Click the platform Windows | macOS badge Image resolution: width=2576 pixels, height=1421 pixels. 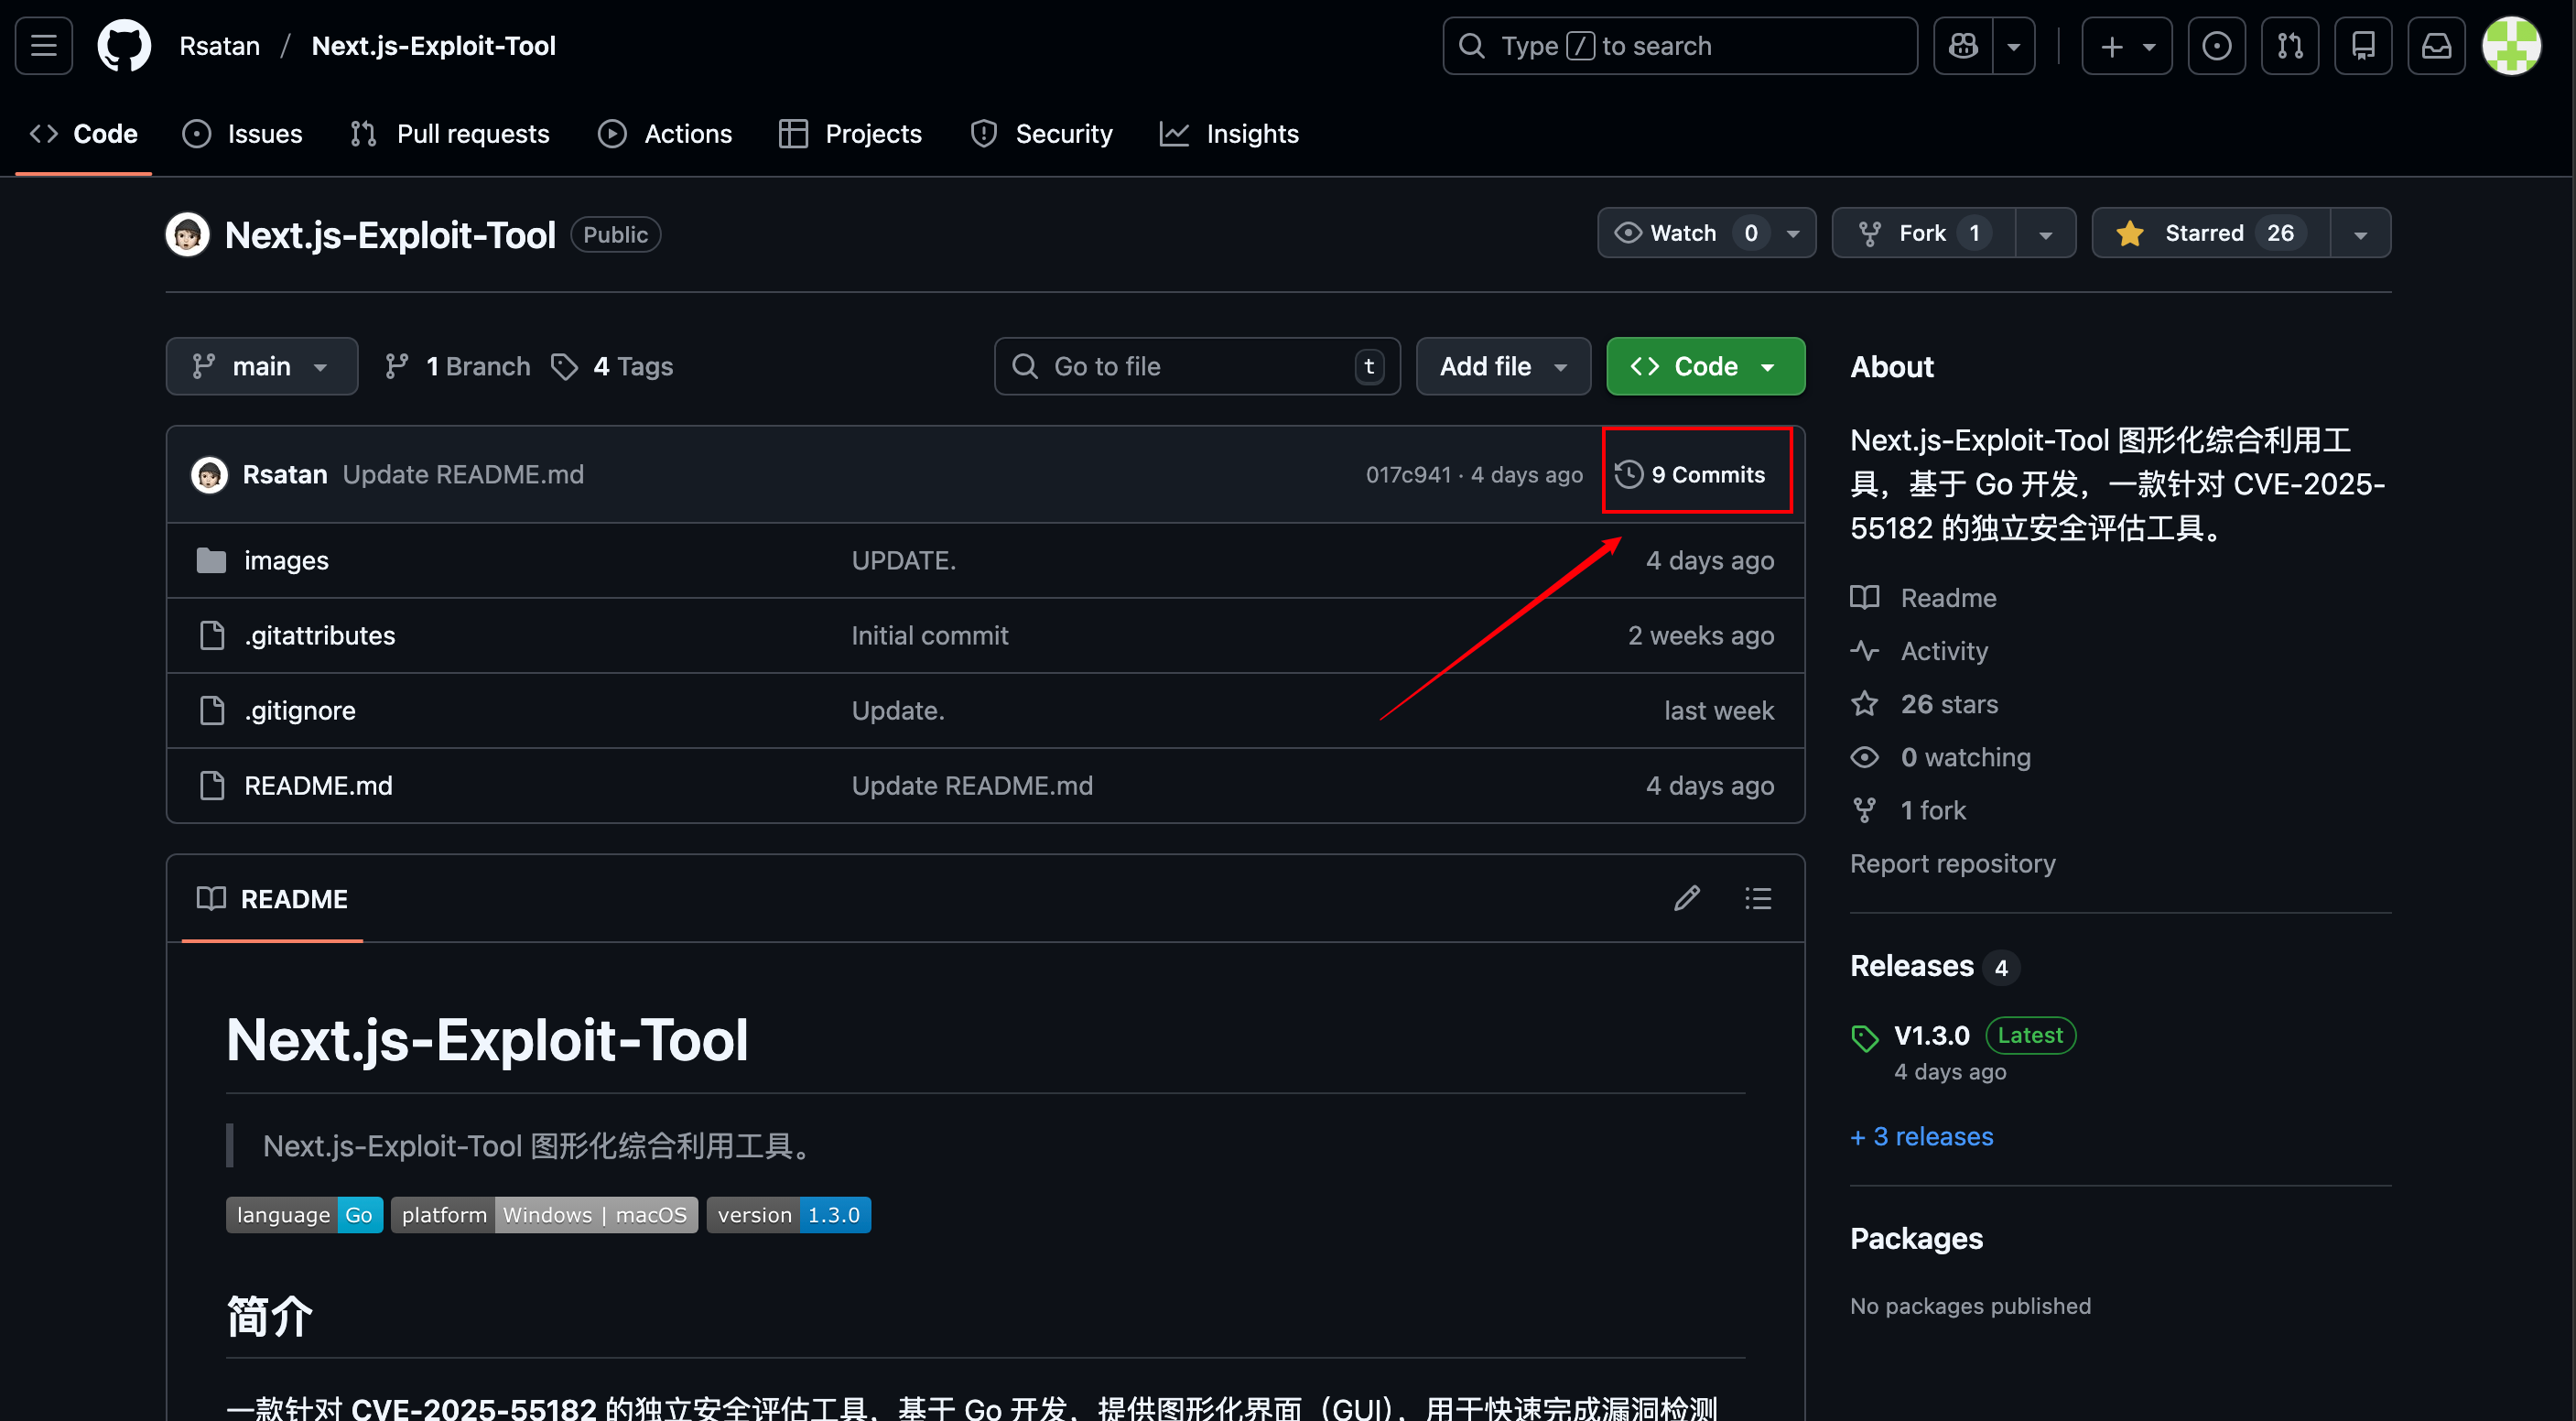tap(544, 1214)
